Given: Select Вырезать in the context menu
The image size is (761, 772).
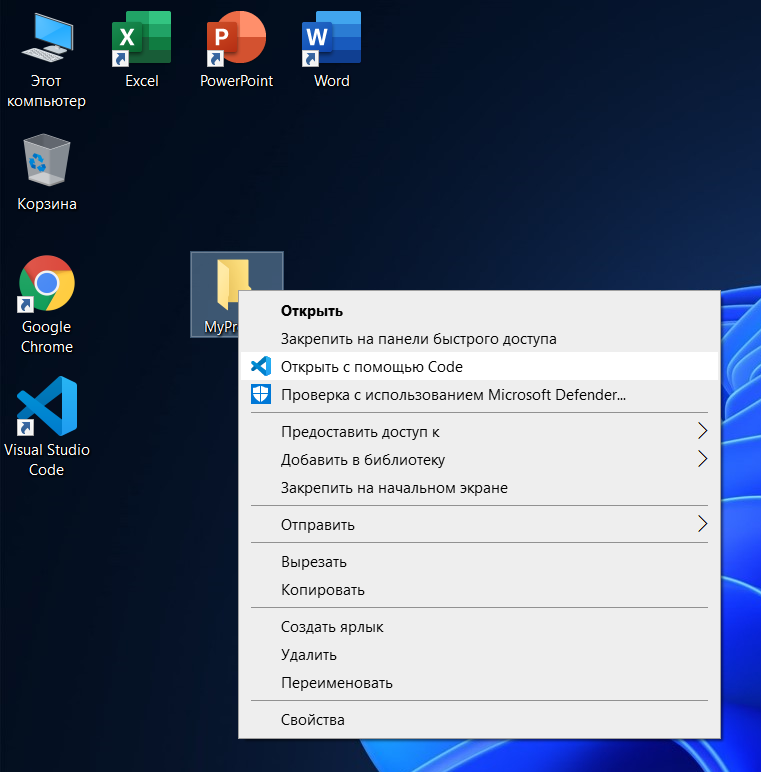Looking at the screenshot, I should [x=314, y=562].
